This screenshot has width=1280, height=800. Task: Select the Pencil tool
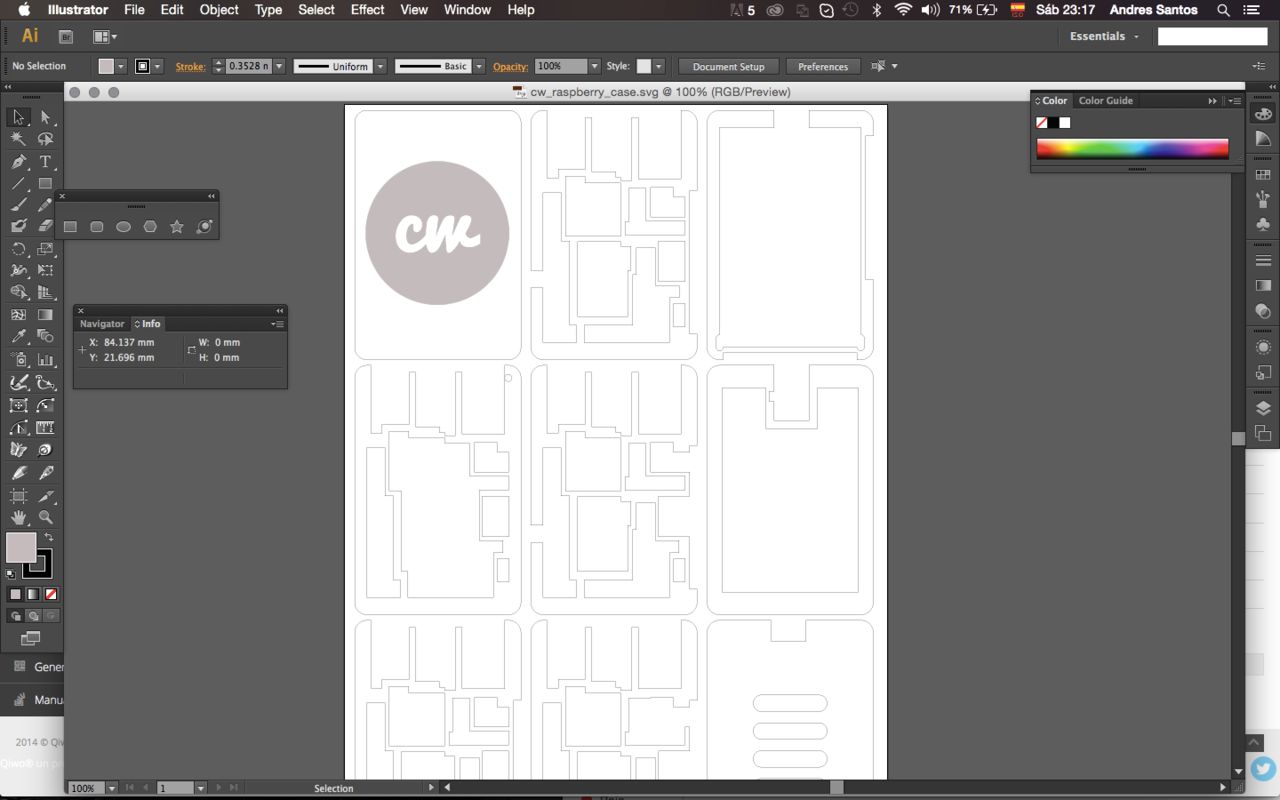click(x=45, y=205)
